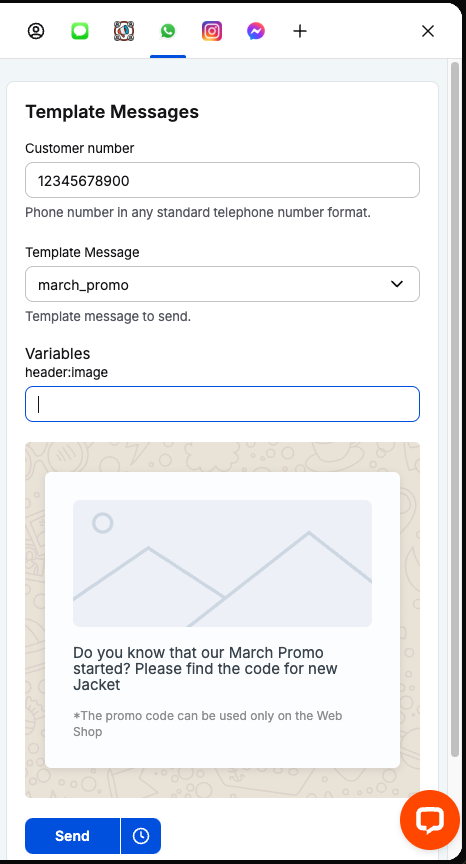The width and height of the screenshot is (466, 864).
Task: Click the Customer number field label
Action: pyautogui.click(x=80, y=148)
